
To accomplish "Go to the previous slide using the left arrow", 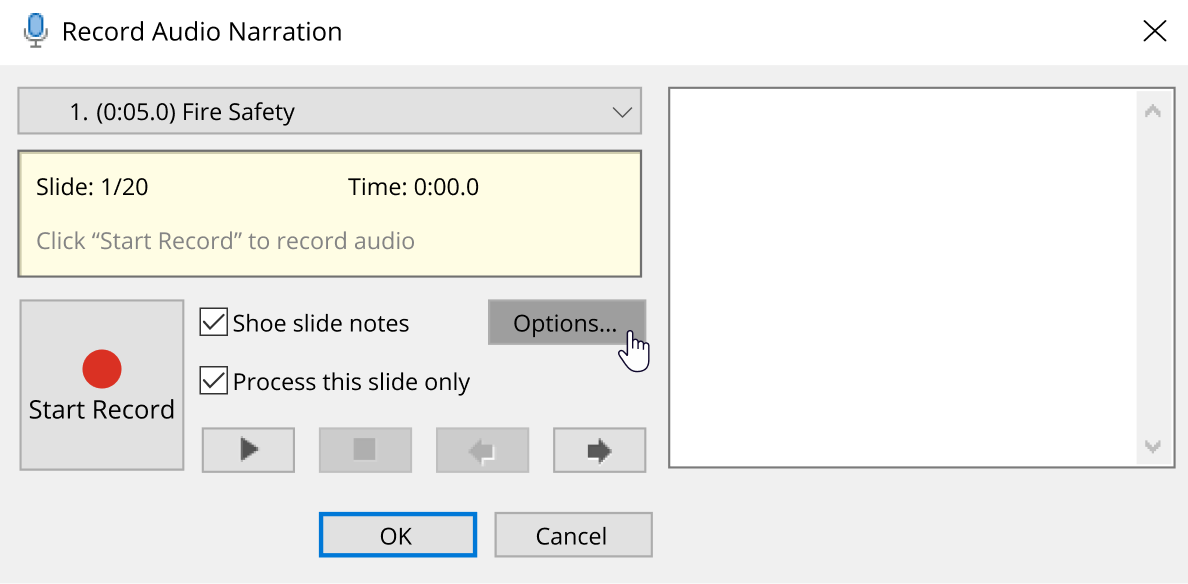I will coord(482,450).
